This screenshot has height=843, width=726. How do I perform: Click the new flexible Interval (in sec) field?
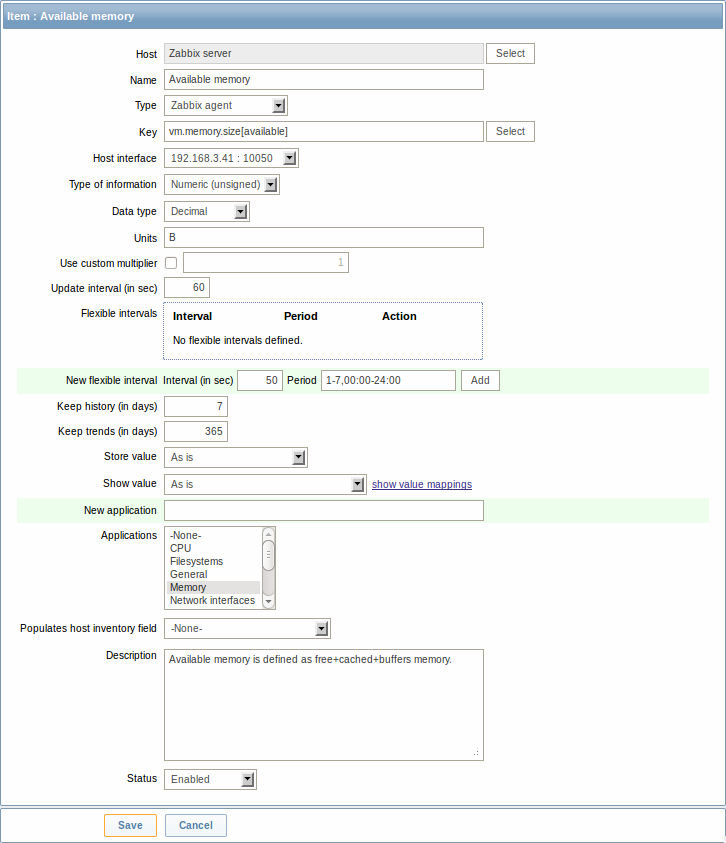click(260, 380)
